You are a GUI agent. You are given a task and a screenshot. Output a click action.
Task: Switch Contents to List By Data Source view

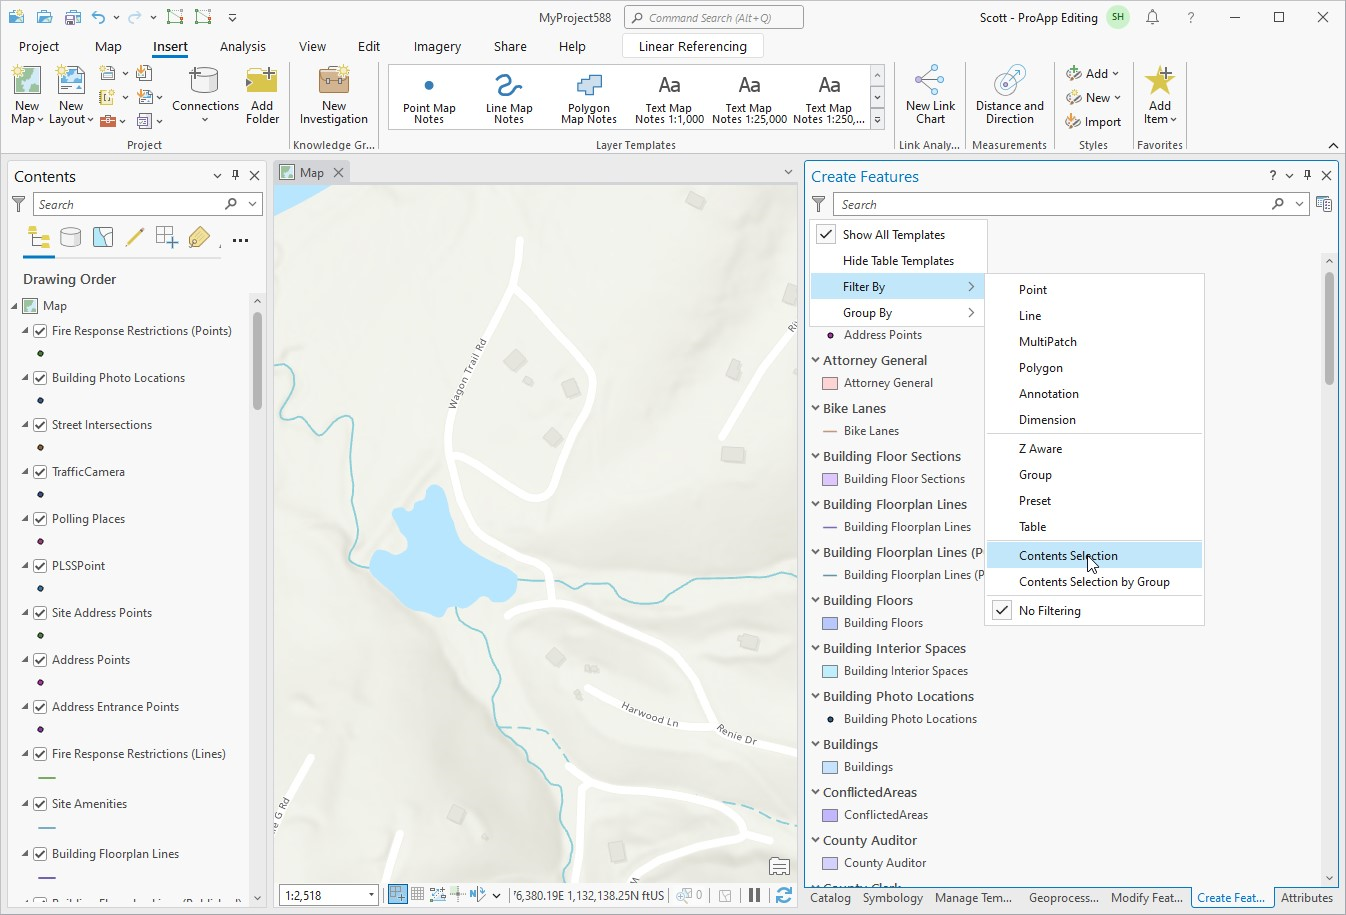pos(70,237)
